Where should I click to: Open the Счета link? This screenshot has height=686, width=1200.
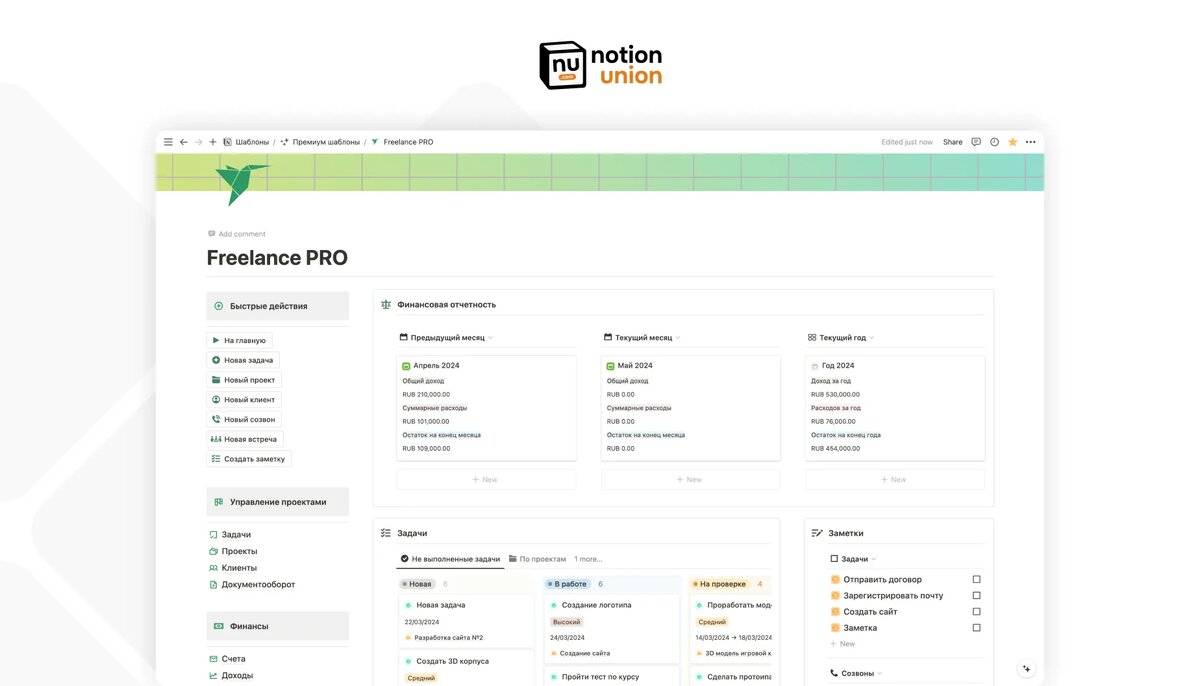pyautogui.click(x=227, y=659)
